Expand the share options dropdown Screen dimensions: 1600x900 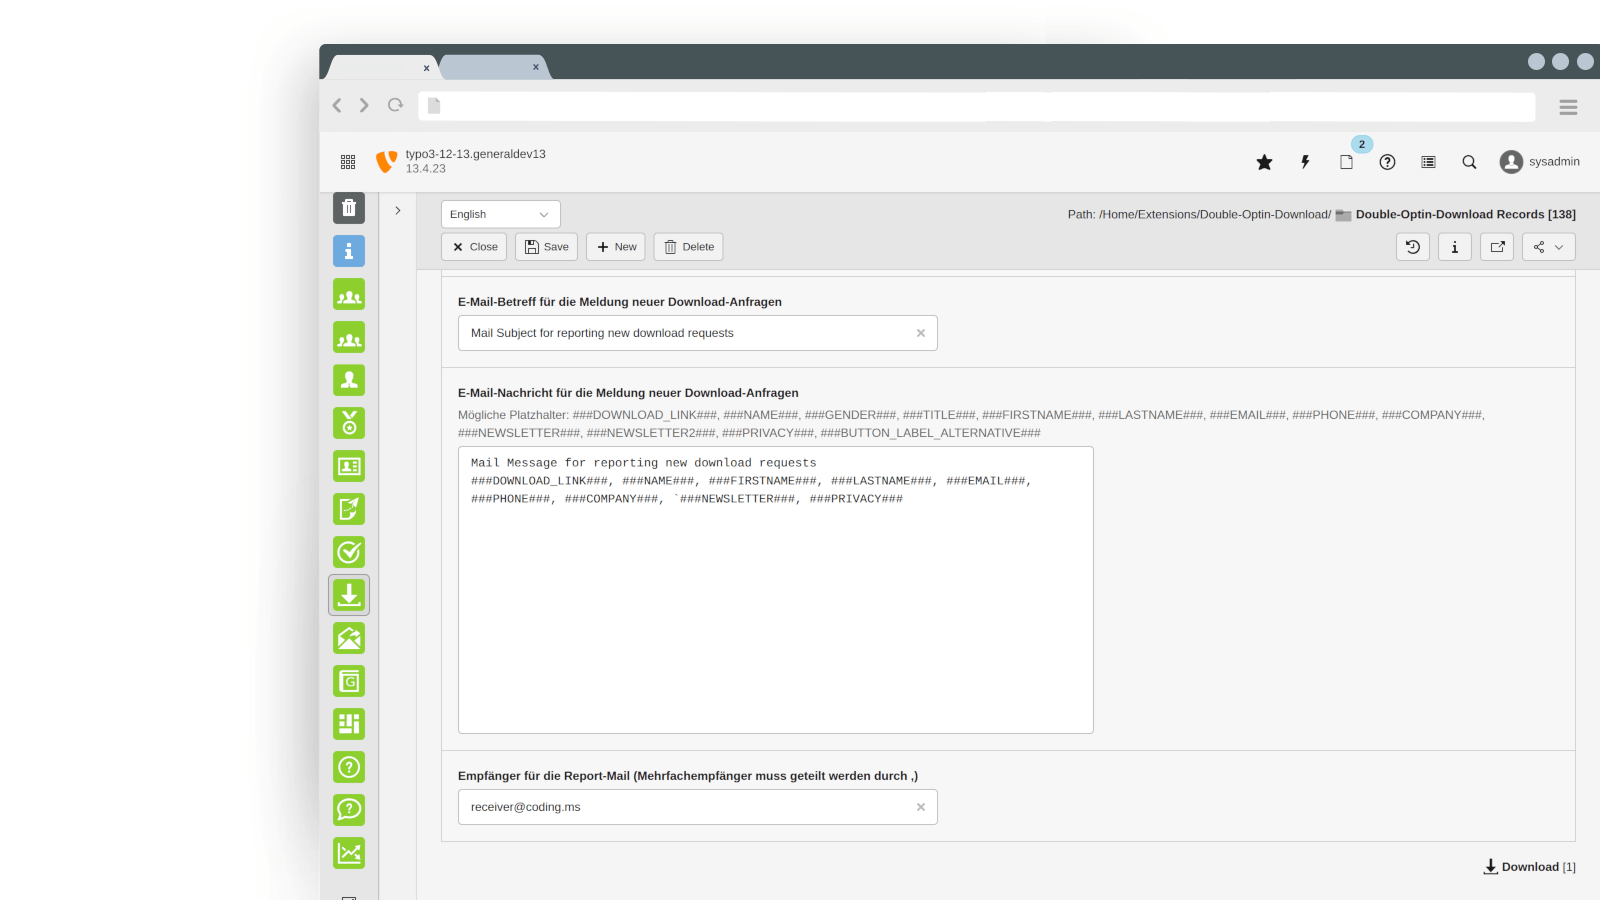[x=1548, y=247]
